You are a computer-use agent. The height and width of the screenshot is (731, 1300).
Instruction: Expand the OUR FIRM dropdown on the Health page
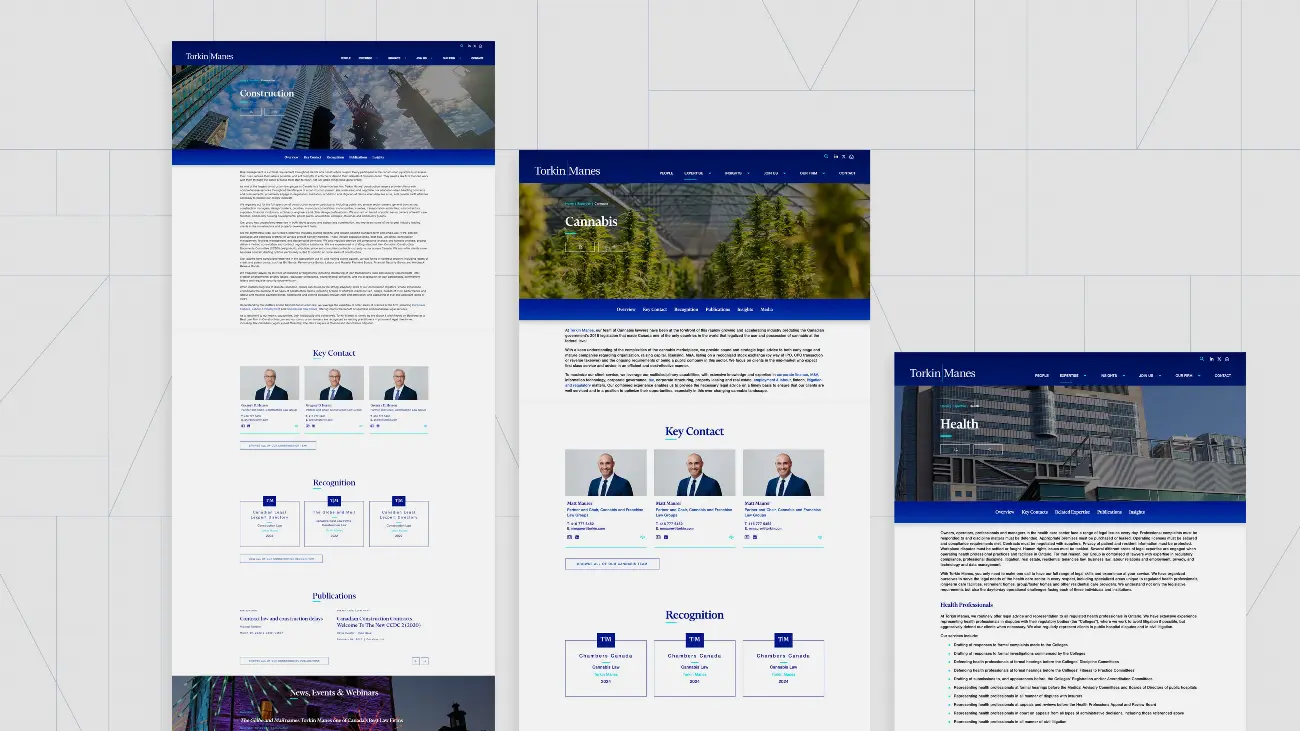[1186, 375]
